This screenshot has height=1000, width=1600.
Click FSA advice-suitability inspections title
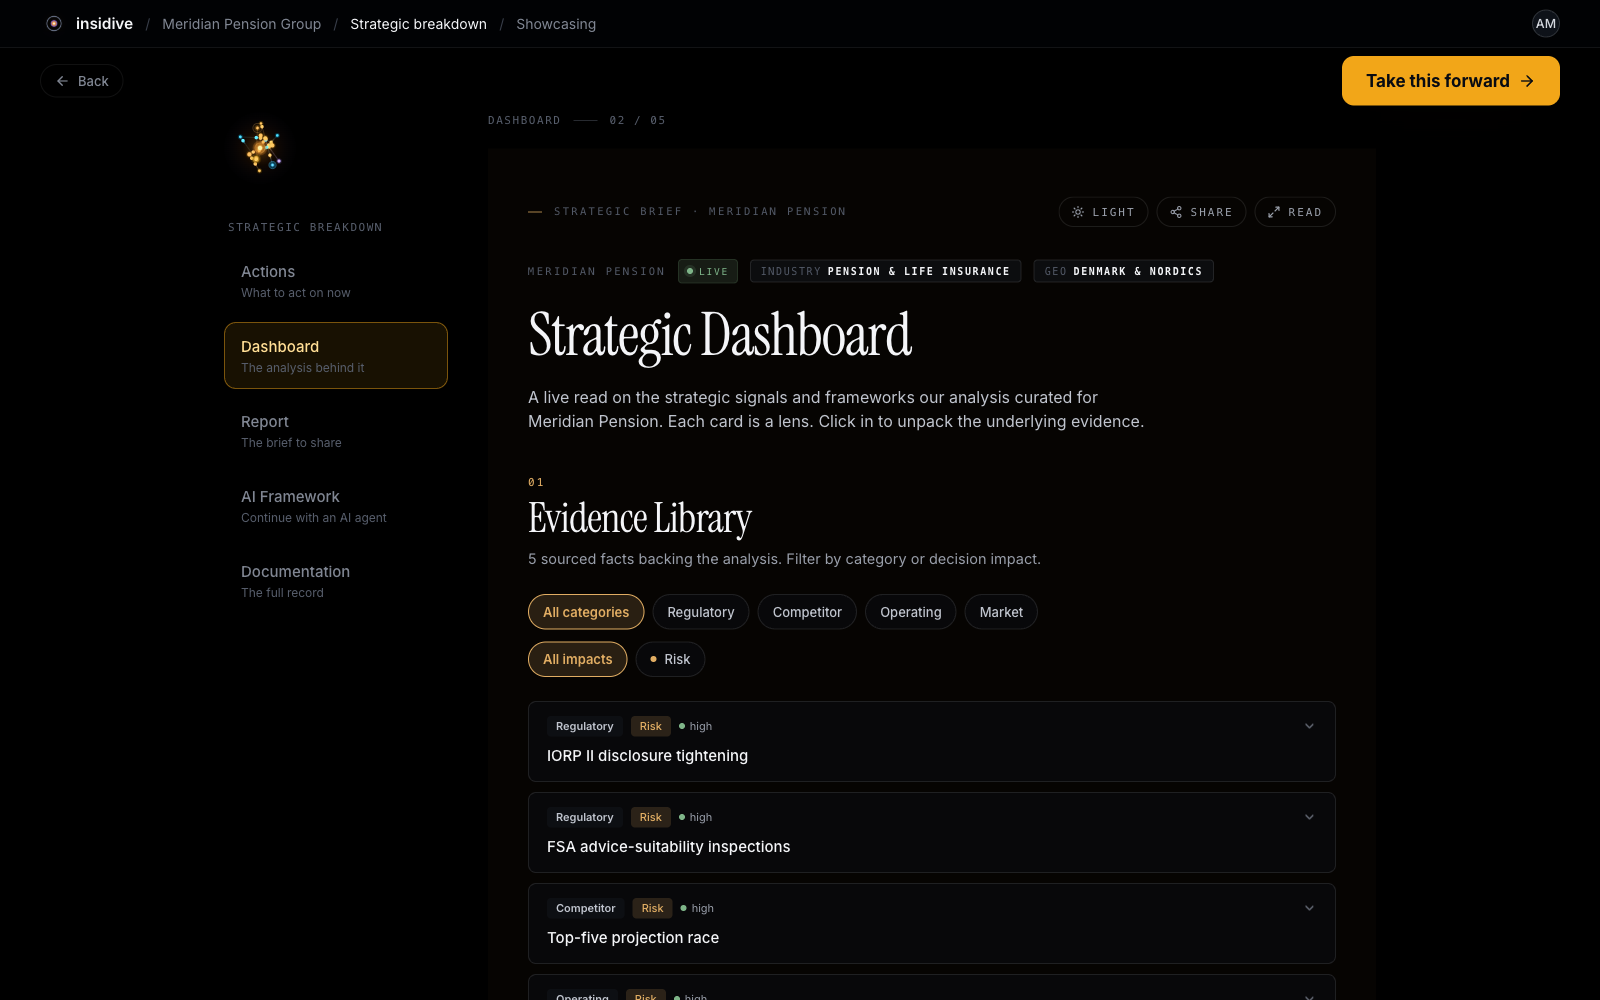(668, 847)
